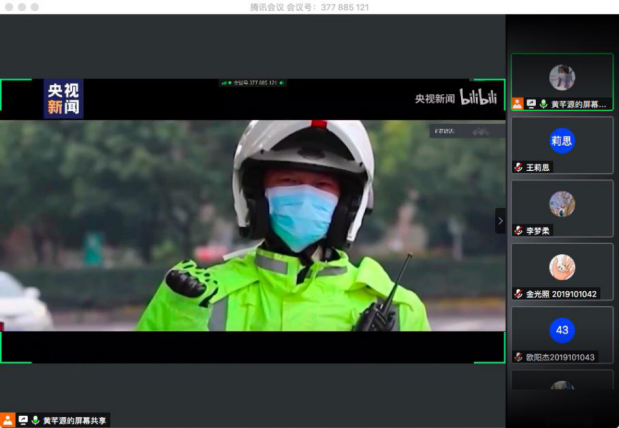Click the blue 43 avatar of 欧阳杰

pos(562,330)
